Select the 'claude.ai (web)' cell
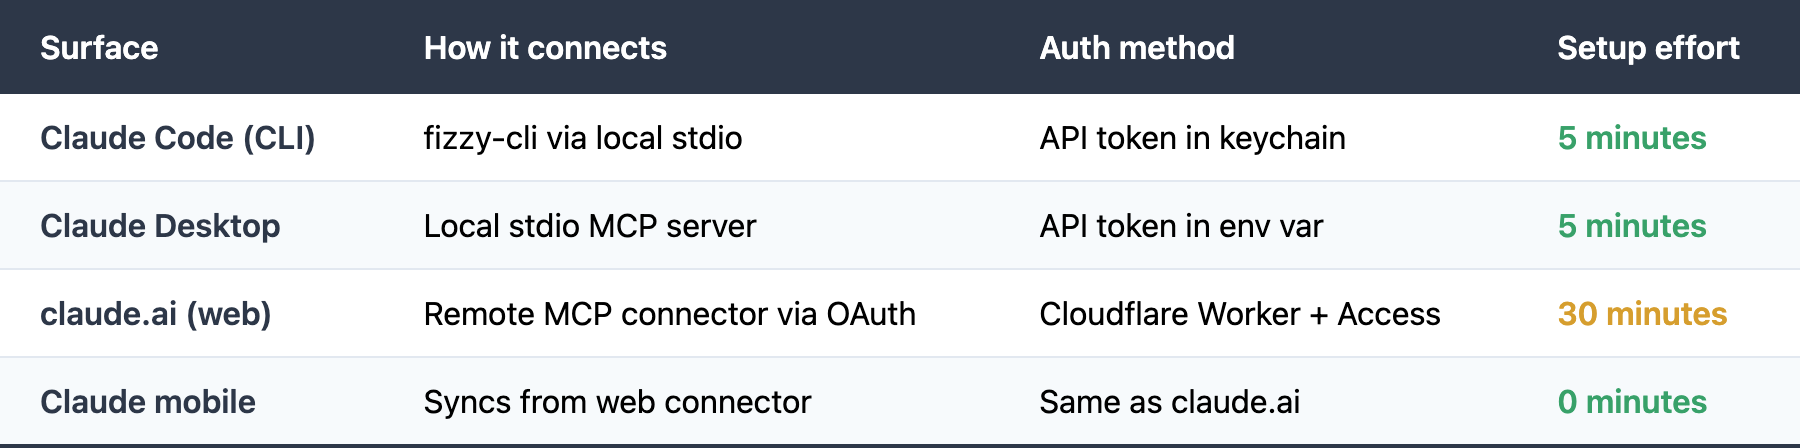The height and width of the screenshot is (448, 1800). coord(156,314)
